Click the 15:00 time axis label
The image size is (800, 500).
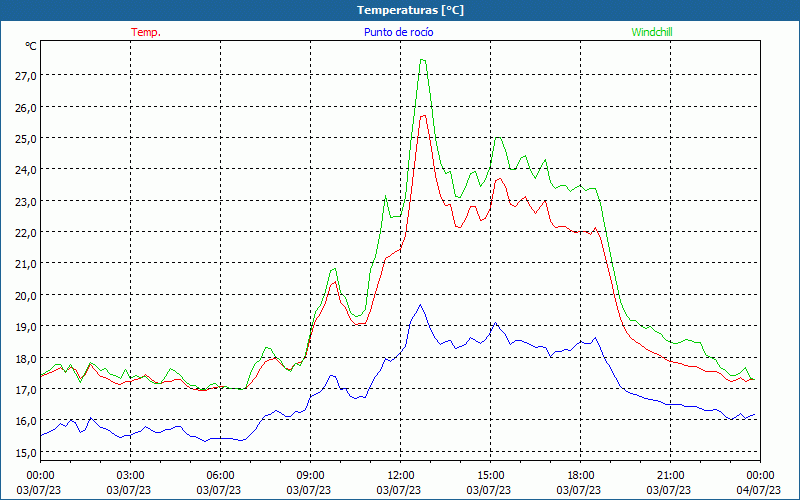point(490,476)
